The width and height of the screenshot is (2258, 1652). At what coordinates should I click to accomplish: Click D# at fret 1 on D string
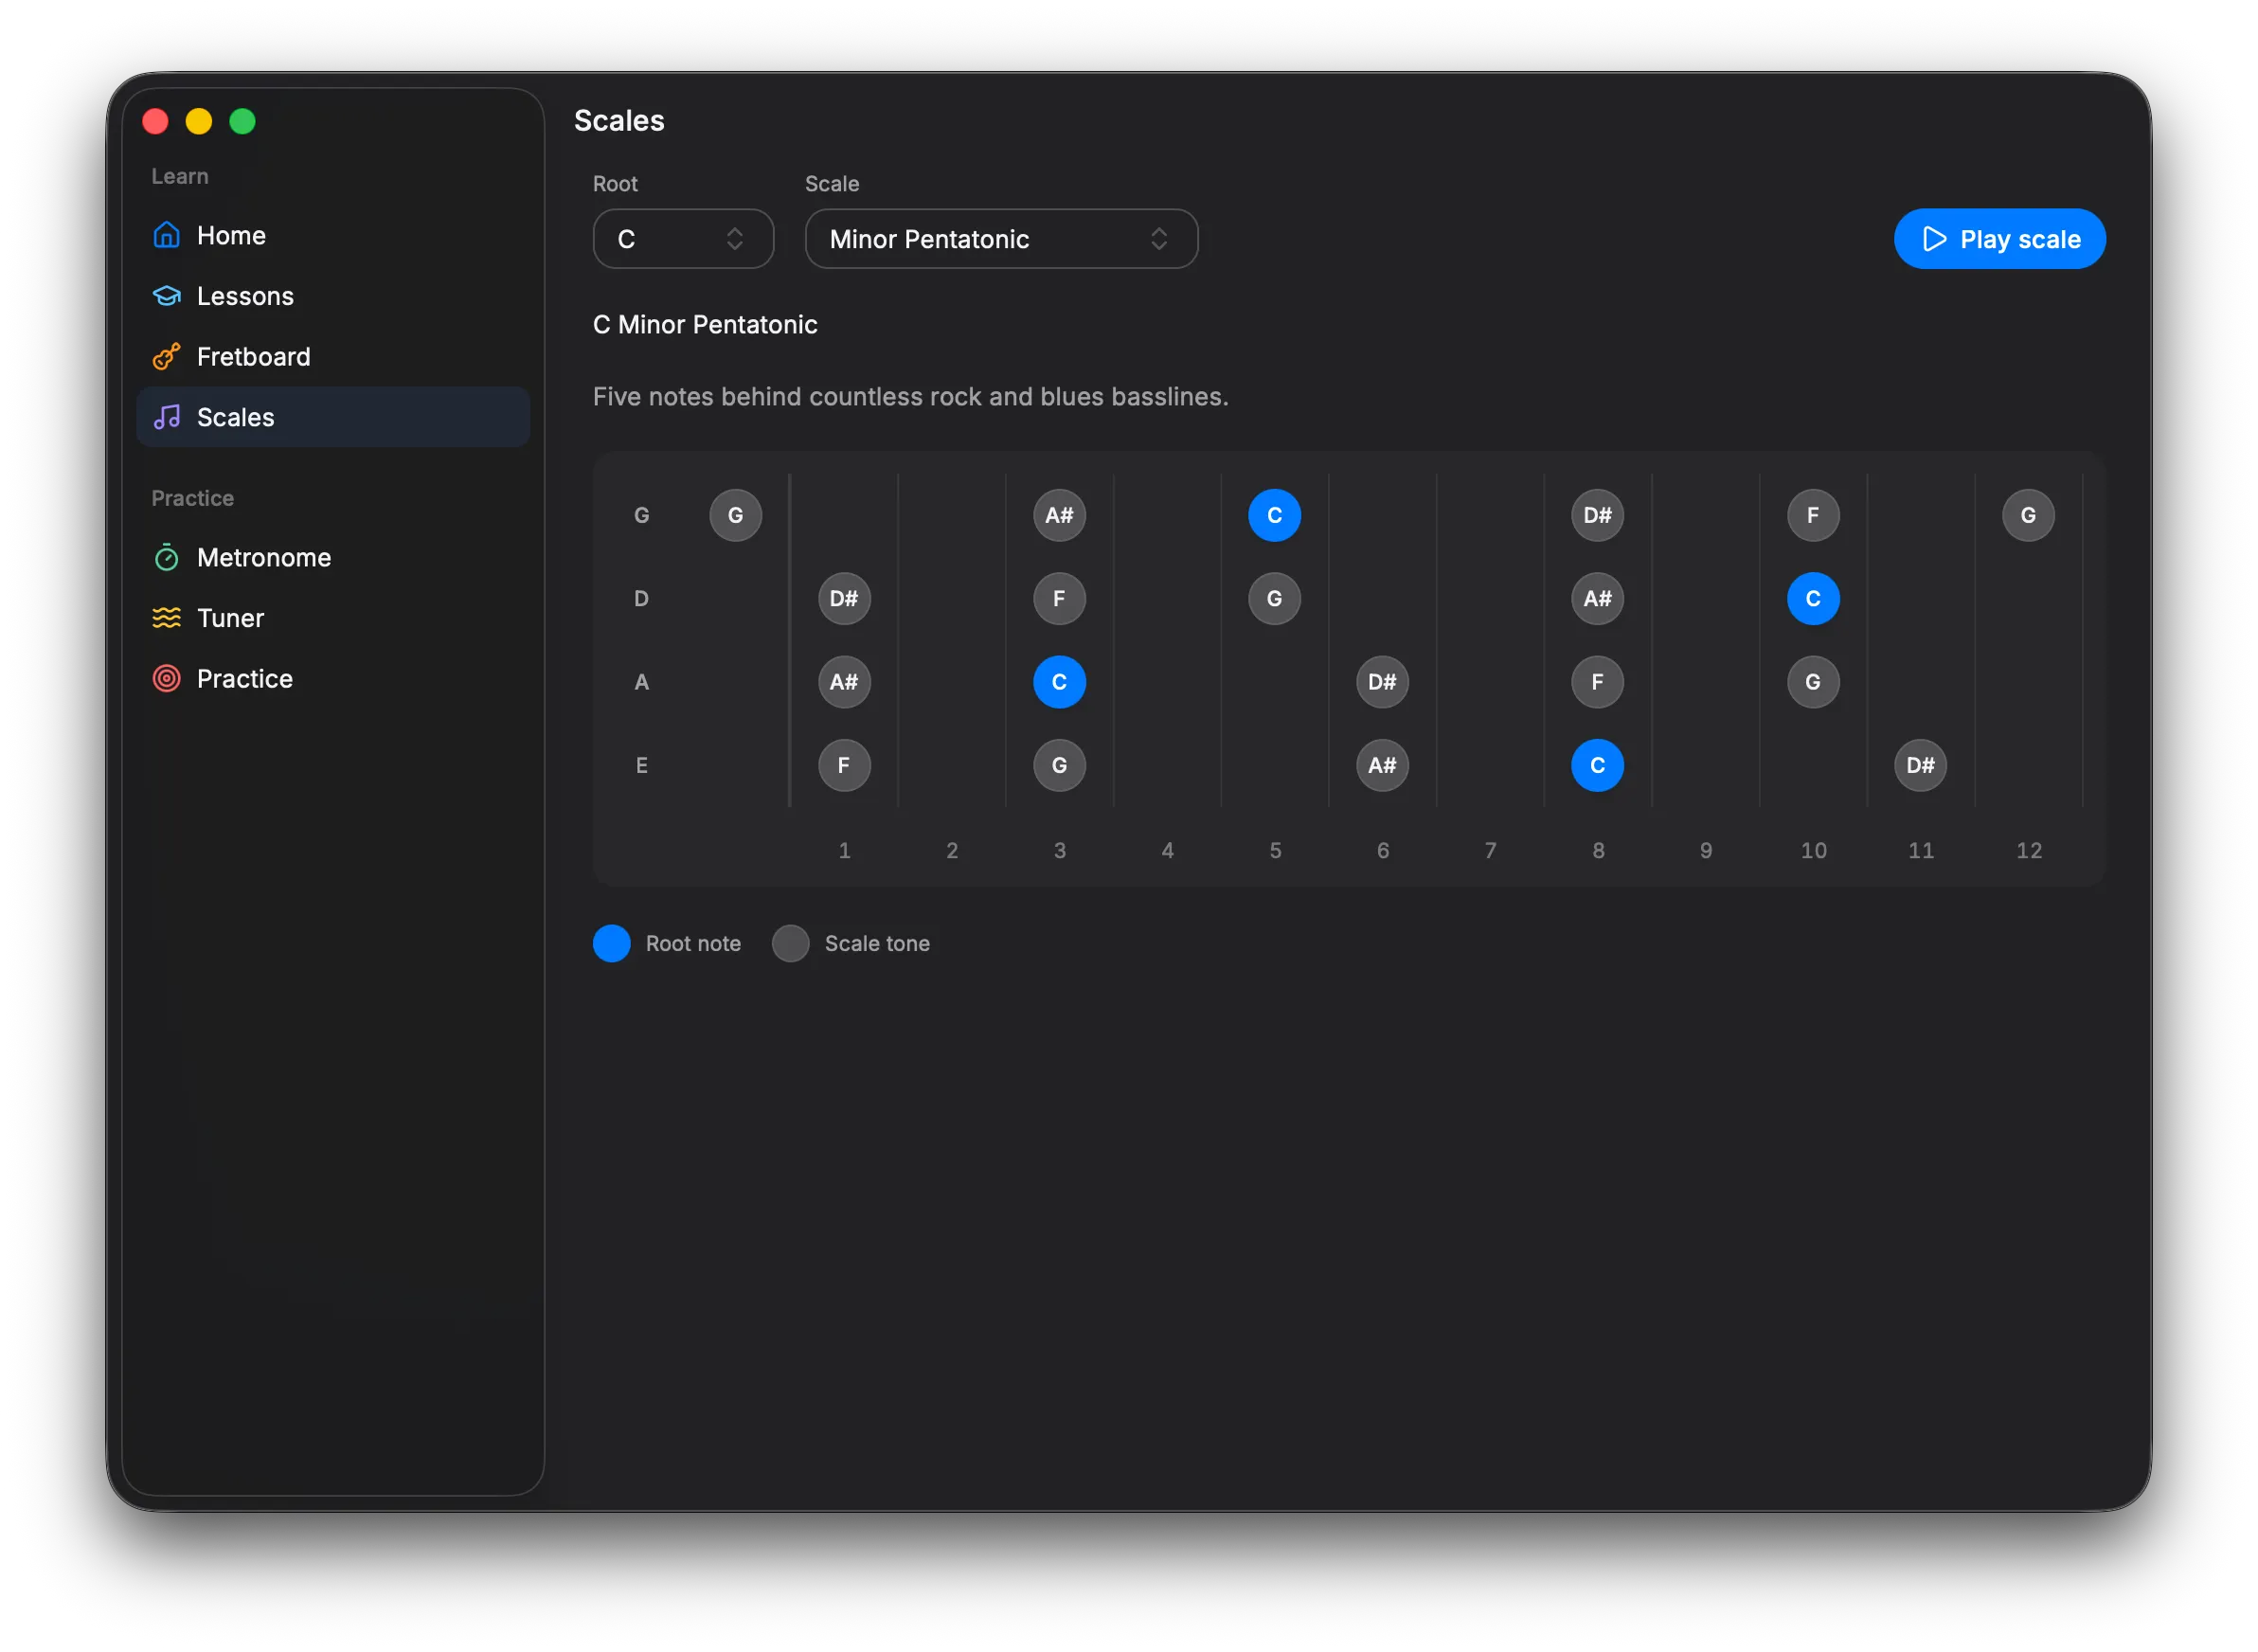coord(844,599)
